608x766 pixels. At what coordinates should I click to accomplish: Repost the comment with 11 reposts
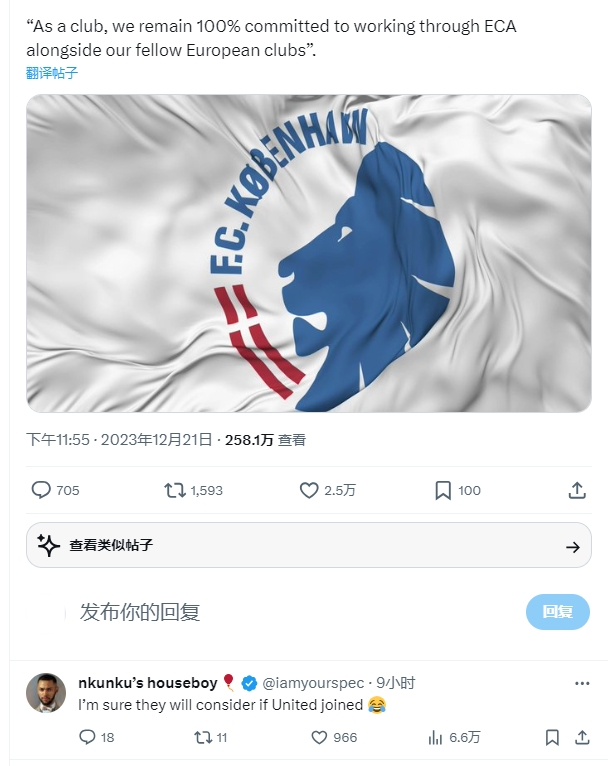pyautogui.click(x=203, y=737)
